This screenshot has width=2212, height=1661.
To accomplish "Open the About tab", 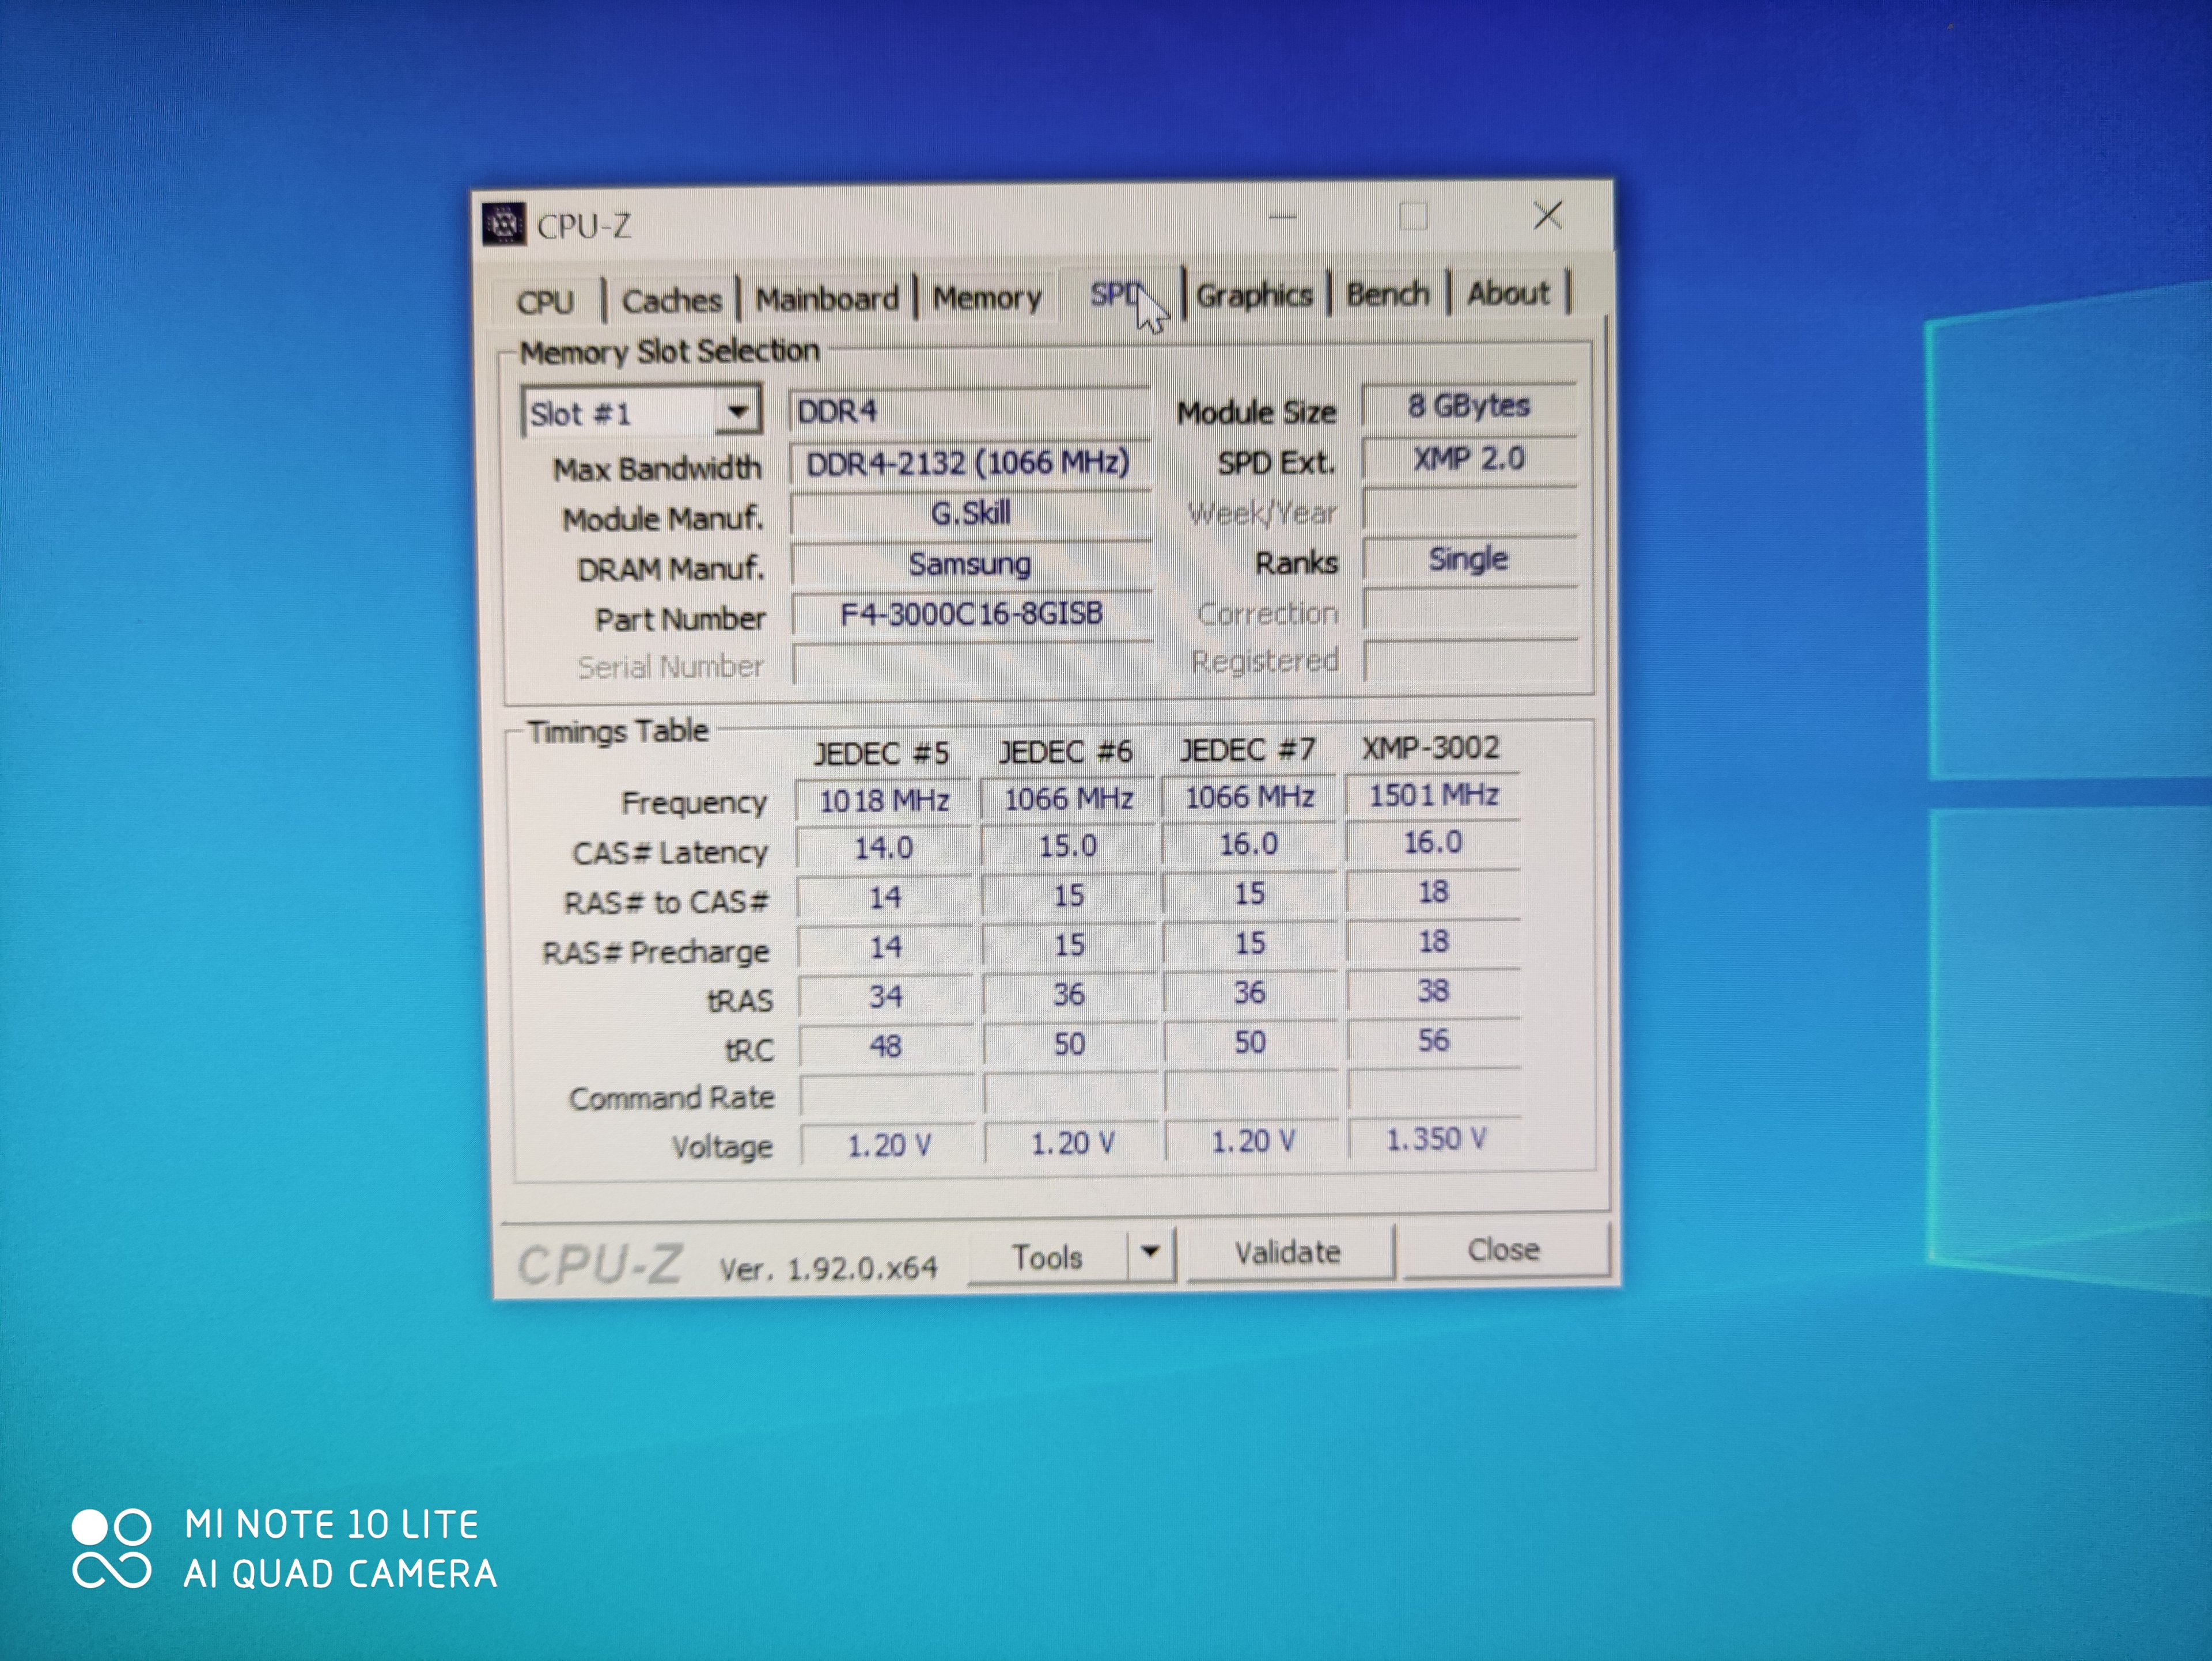I will click(x=1508, y=293).
